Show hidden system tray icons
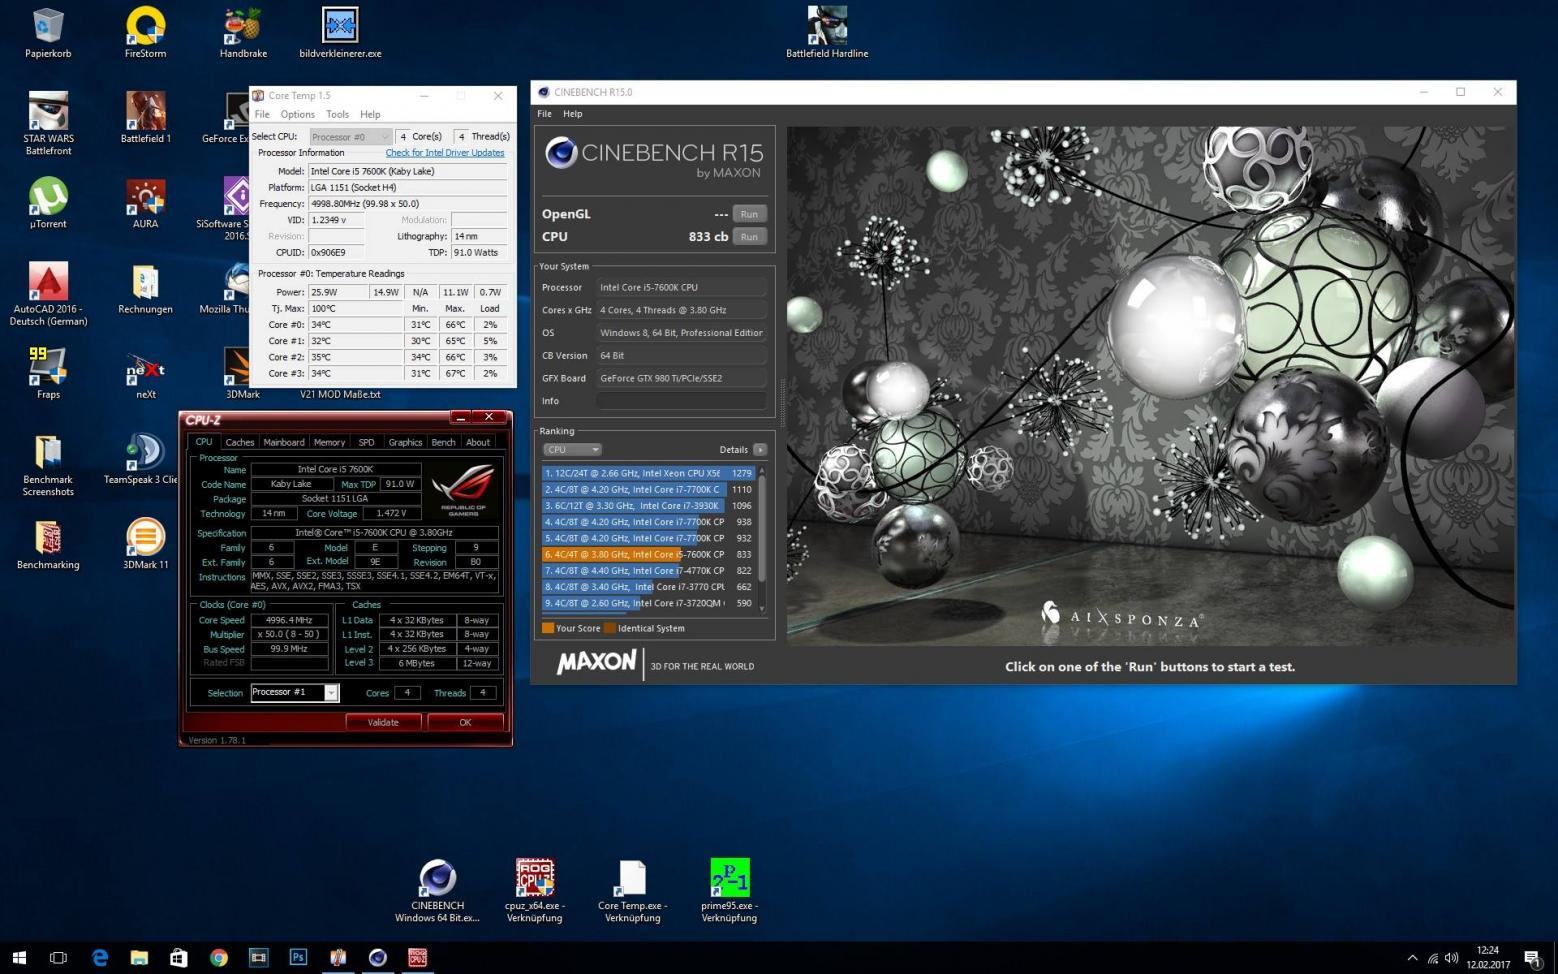Image resolution: width=1558 pixels, height=974 pixels. (x=1412, y=958)
